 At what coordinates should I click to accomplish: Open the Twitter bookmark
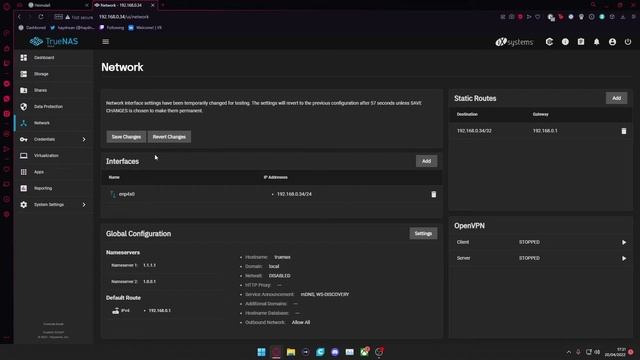click(x=72, y=28)
